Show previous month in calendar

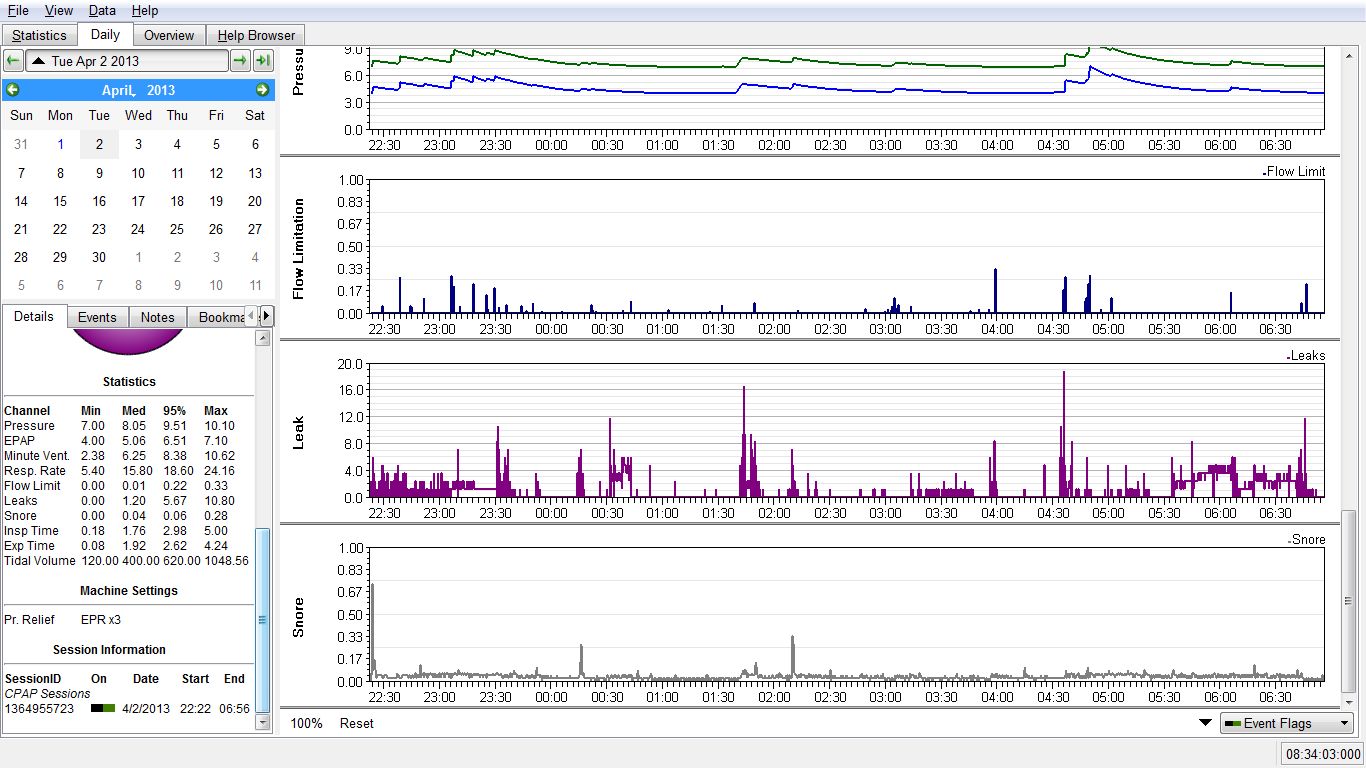(13, 90)
